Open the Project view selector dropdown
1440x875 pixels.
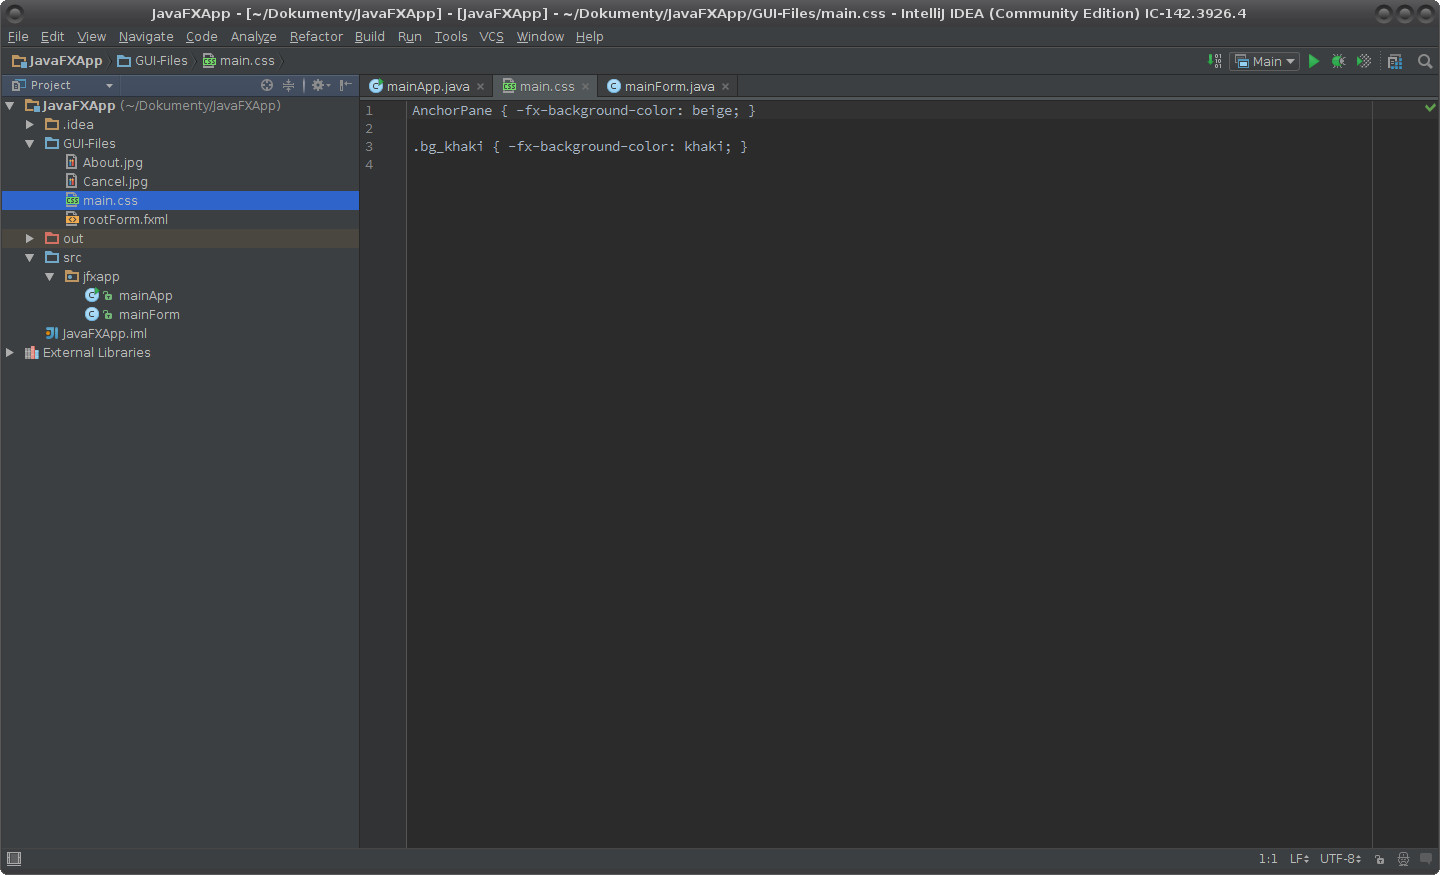[62, 85]
